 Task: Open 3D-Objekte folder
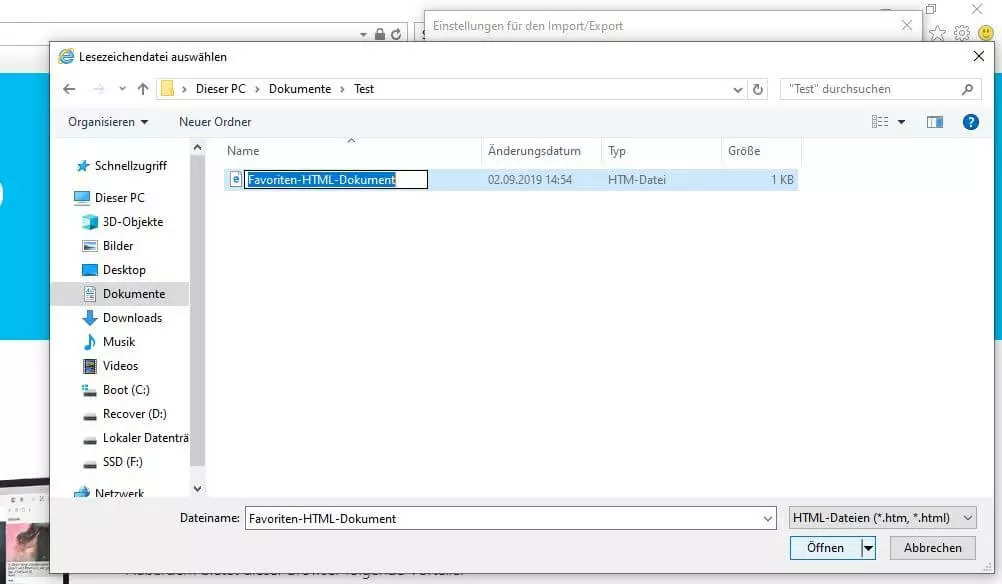click(x=133, y=222)
